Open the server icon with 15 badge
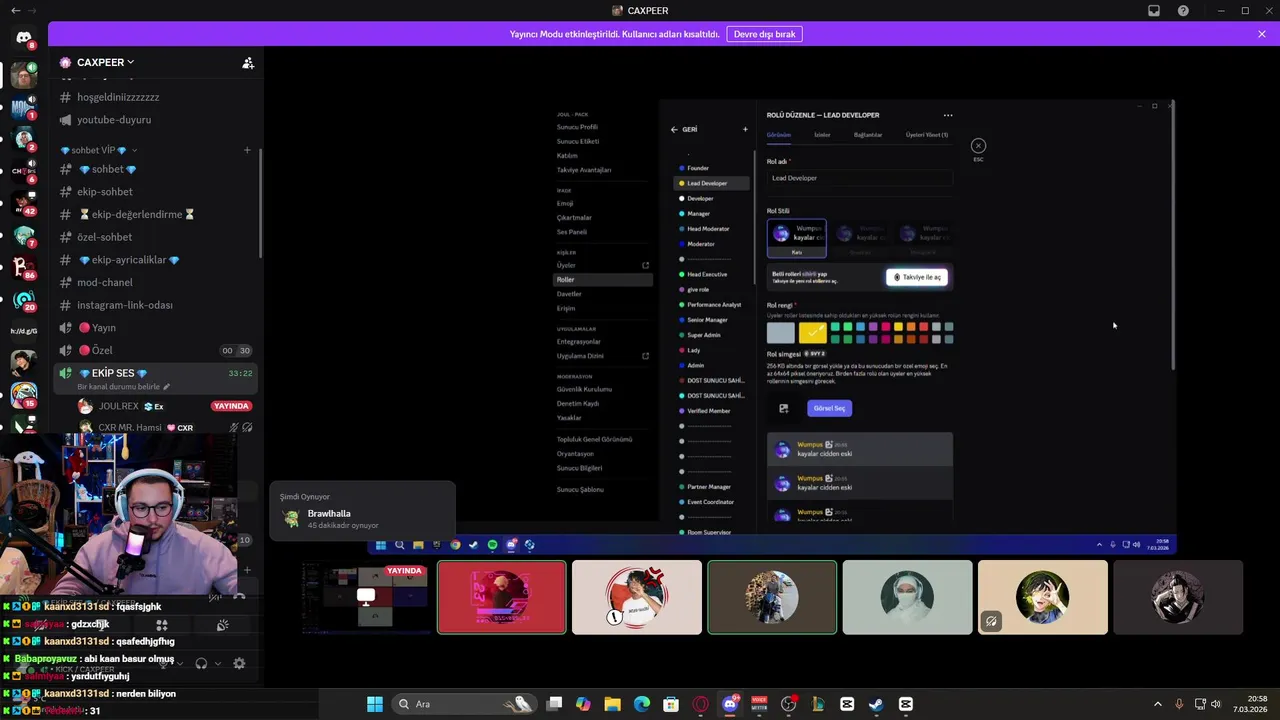The height and width of the screenshot is (720, 1280). click(24, 395)
